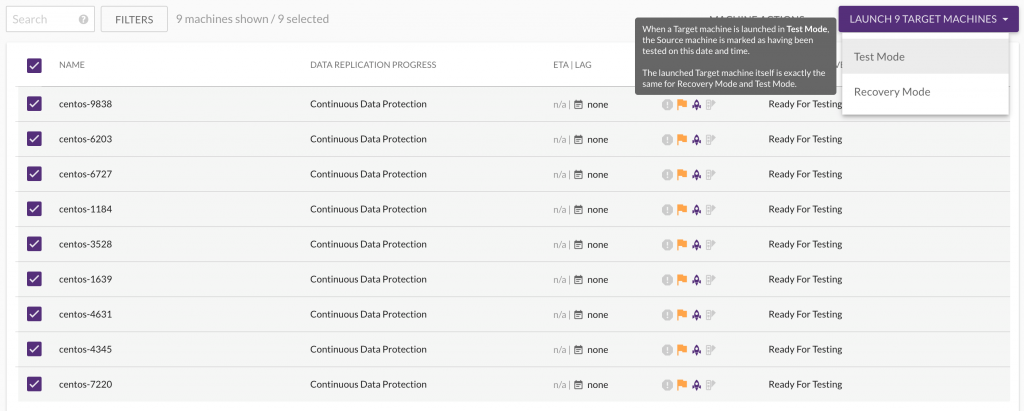Focus the Search input field
Screen dimensions: 1024x411
(x=40, y=19)
